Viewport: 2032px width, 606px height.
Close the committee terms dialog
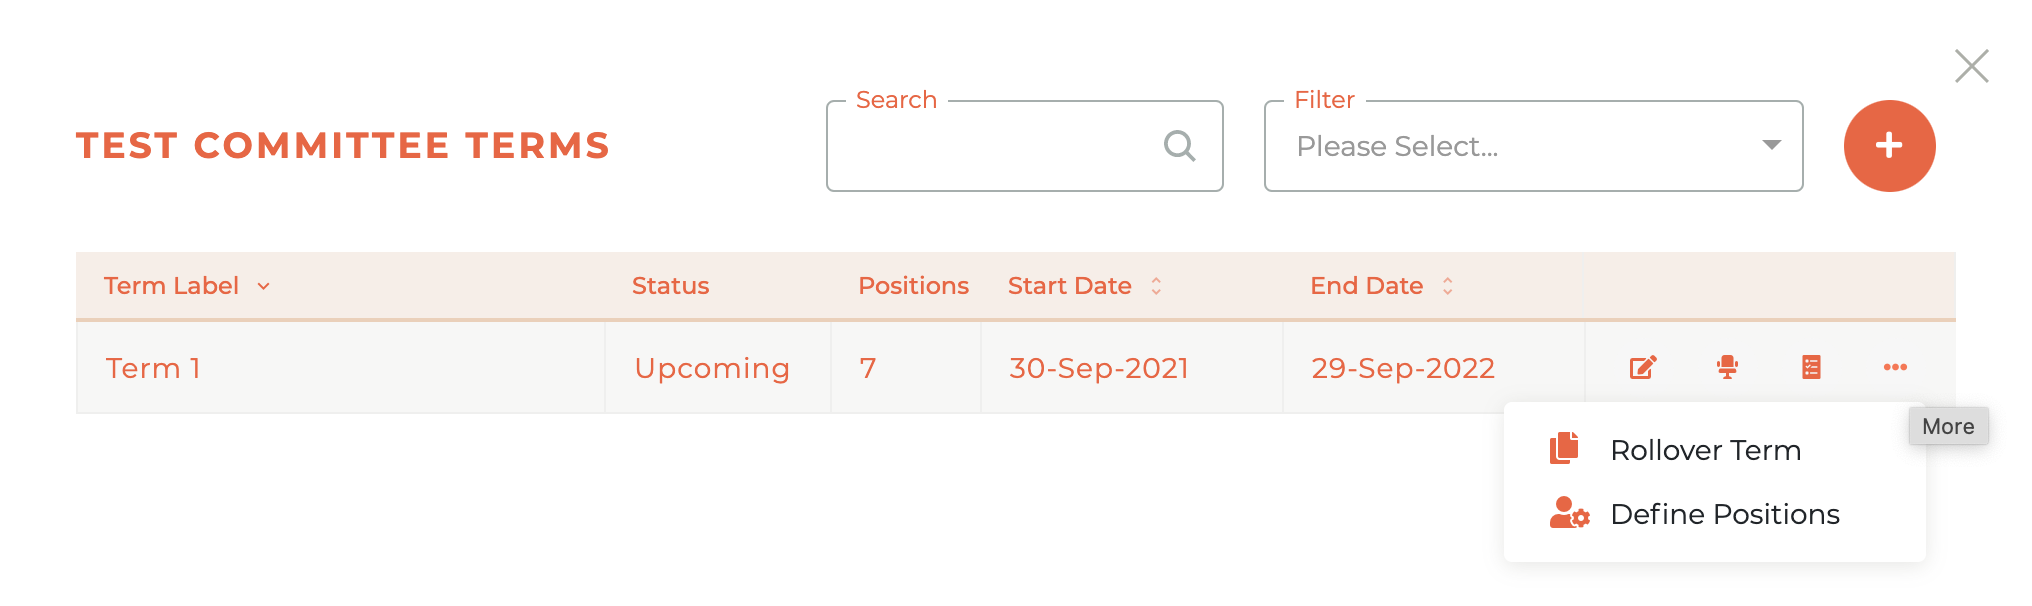click(x=1971, y=66)
